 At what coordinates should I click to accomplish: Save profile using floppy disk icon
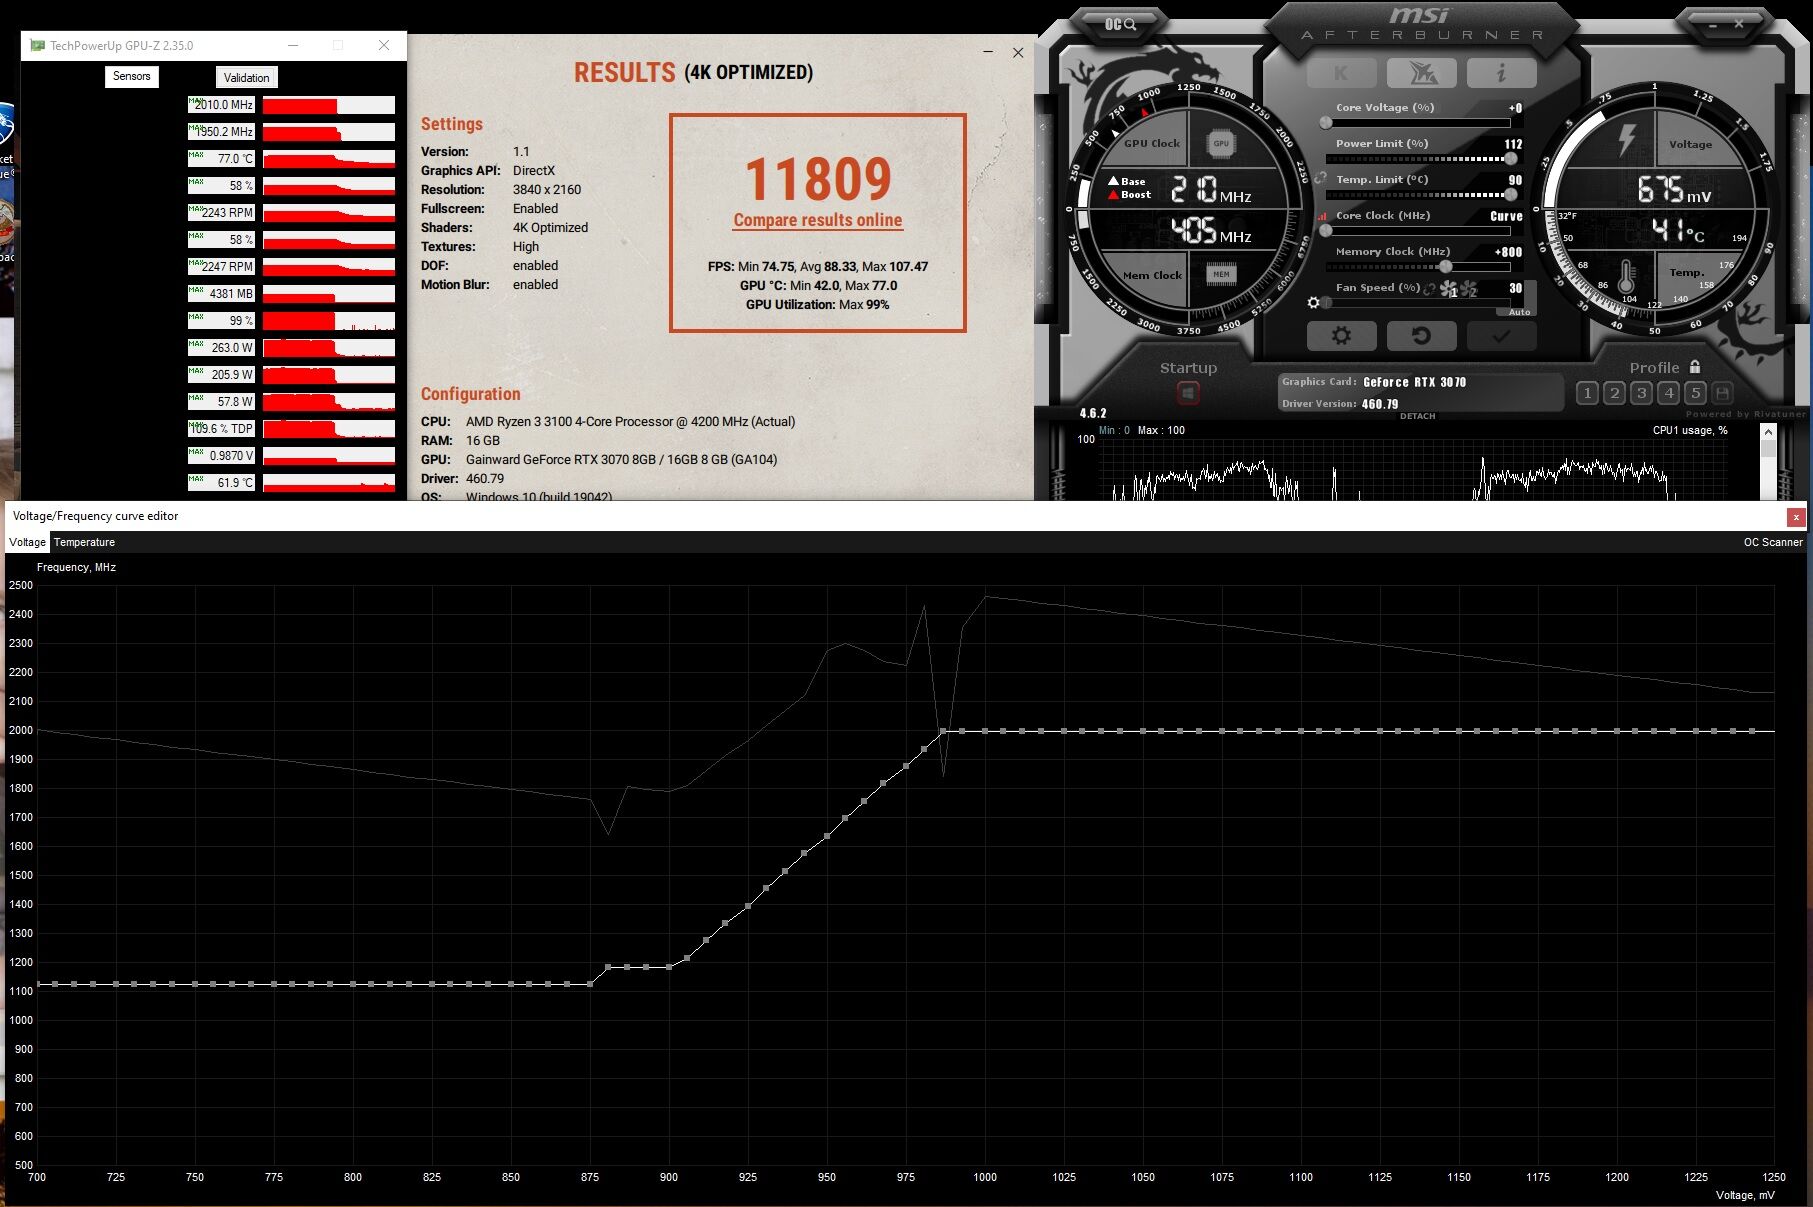[x=1722, y=393]
